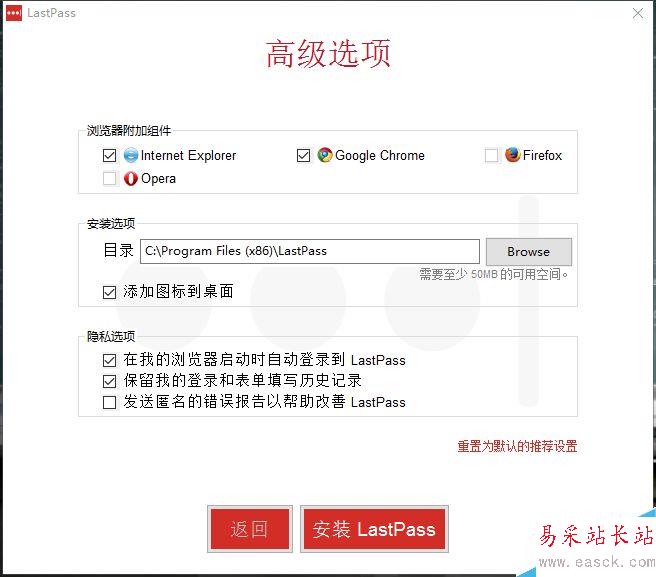Enable the Opera add-on checkbox

pos(110,179)
